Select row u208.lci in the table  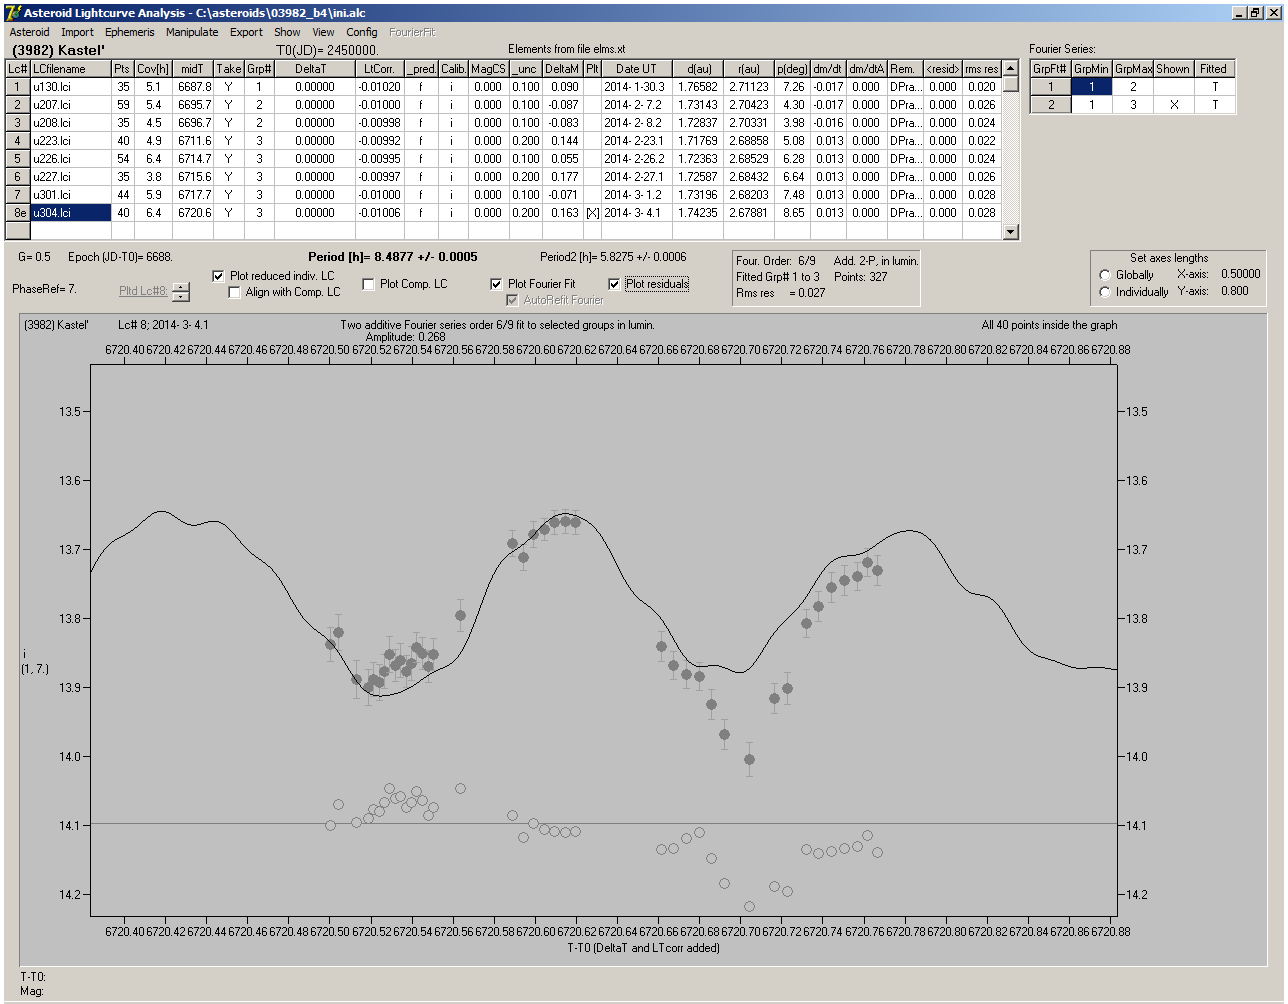(505, 123)
